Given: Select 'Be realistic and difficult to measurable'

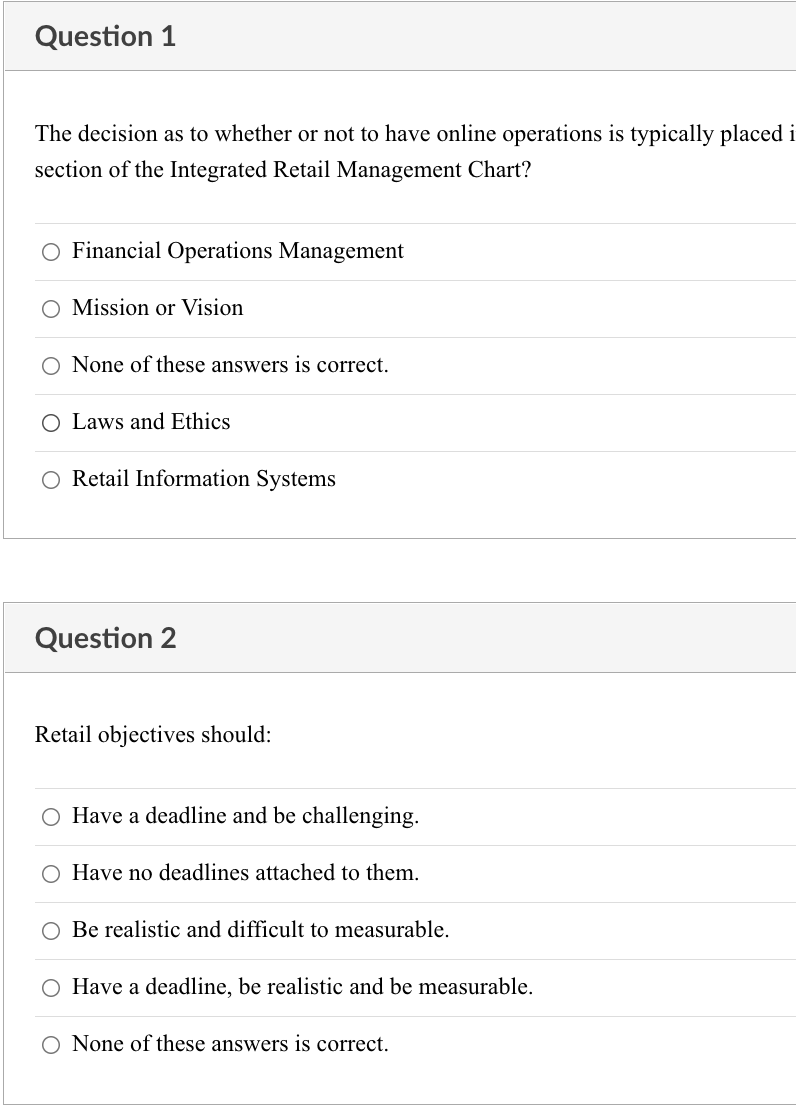Looking at the screenshot, I should point(51,931).
